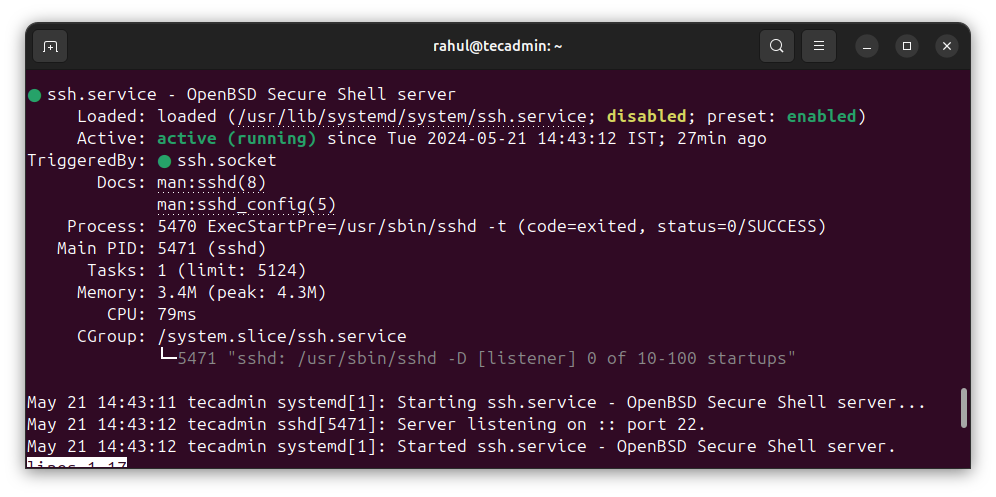Image resolution: width=996 pixels, height=497 pixels.
Task: Open the man:sshd_config(5) docs link
Action: 247,205
